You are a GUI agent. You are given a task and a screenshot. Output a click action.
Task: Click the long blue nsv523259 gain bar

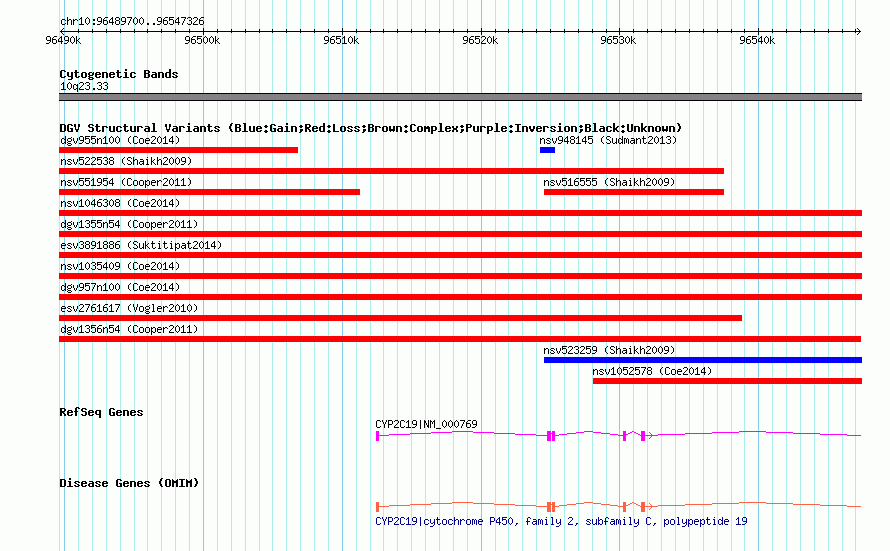[703, 360]
